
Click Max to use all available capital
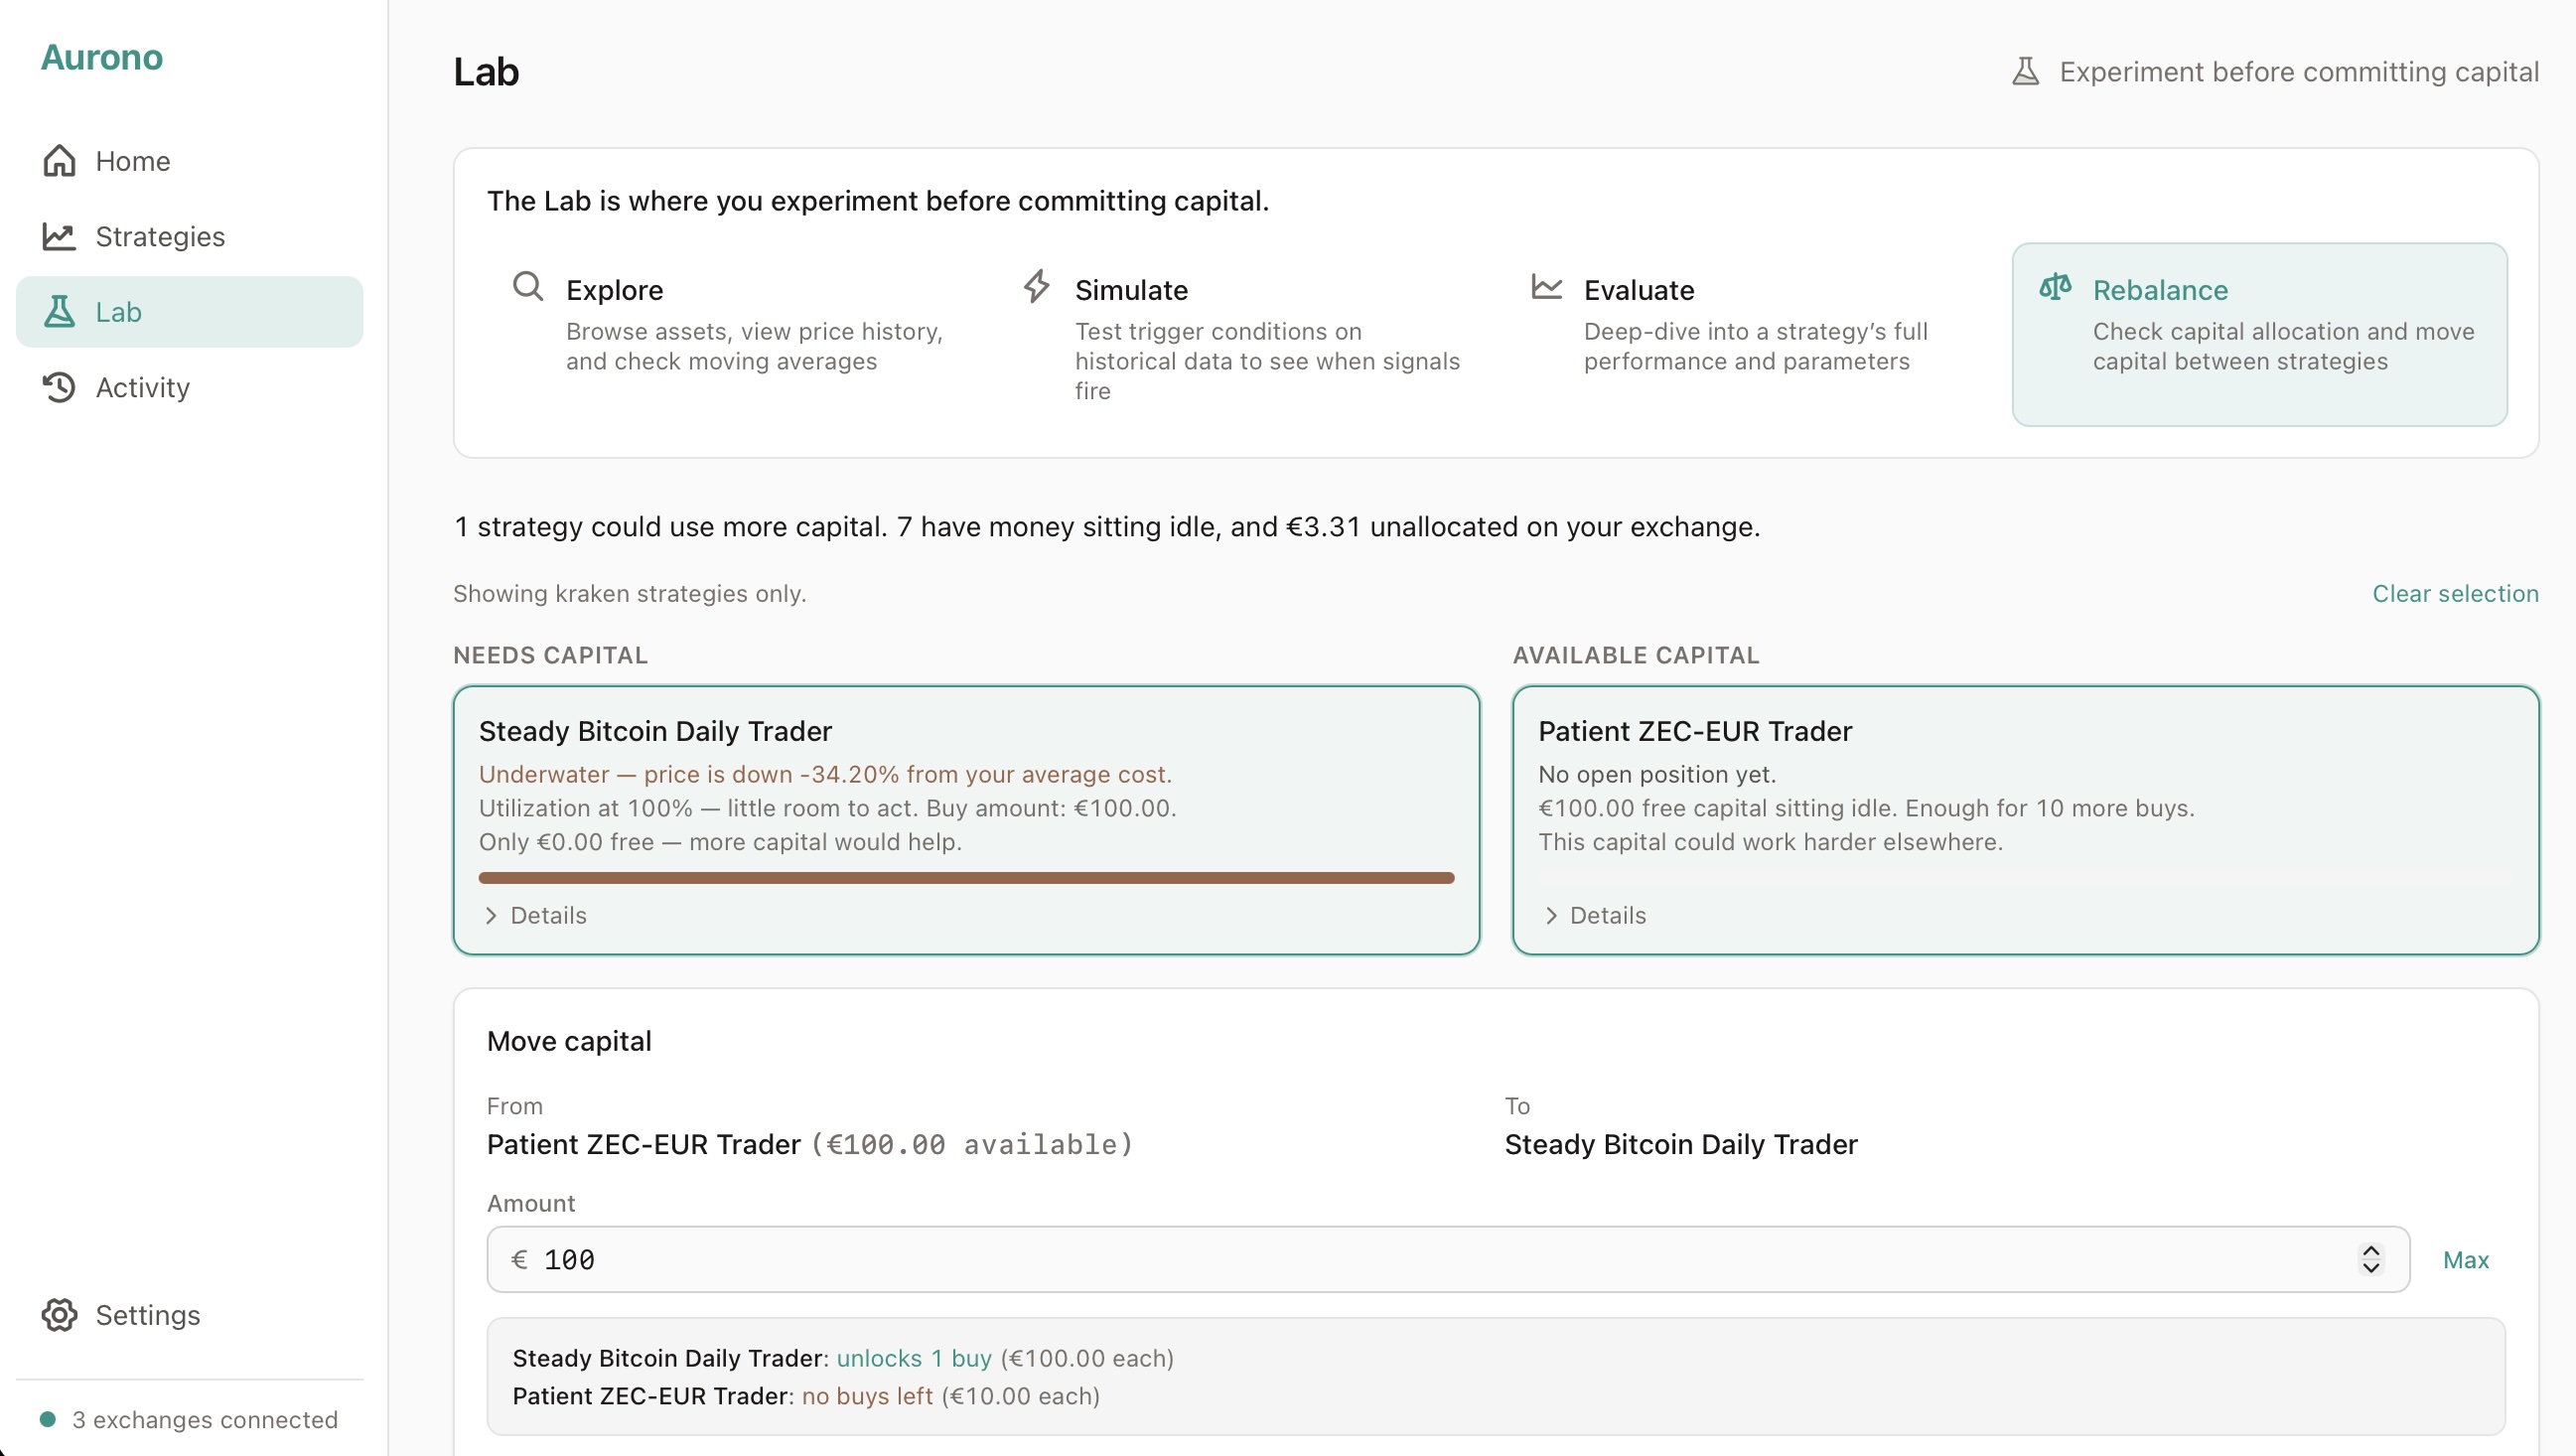pos(2465,1259)
